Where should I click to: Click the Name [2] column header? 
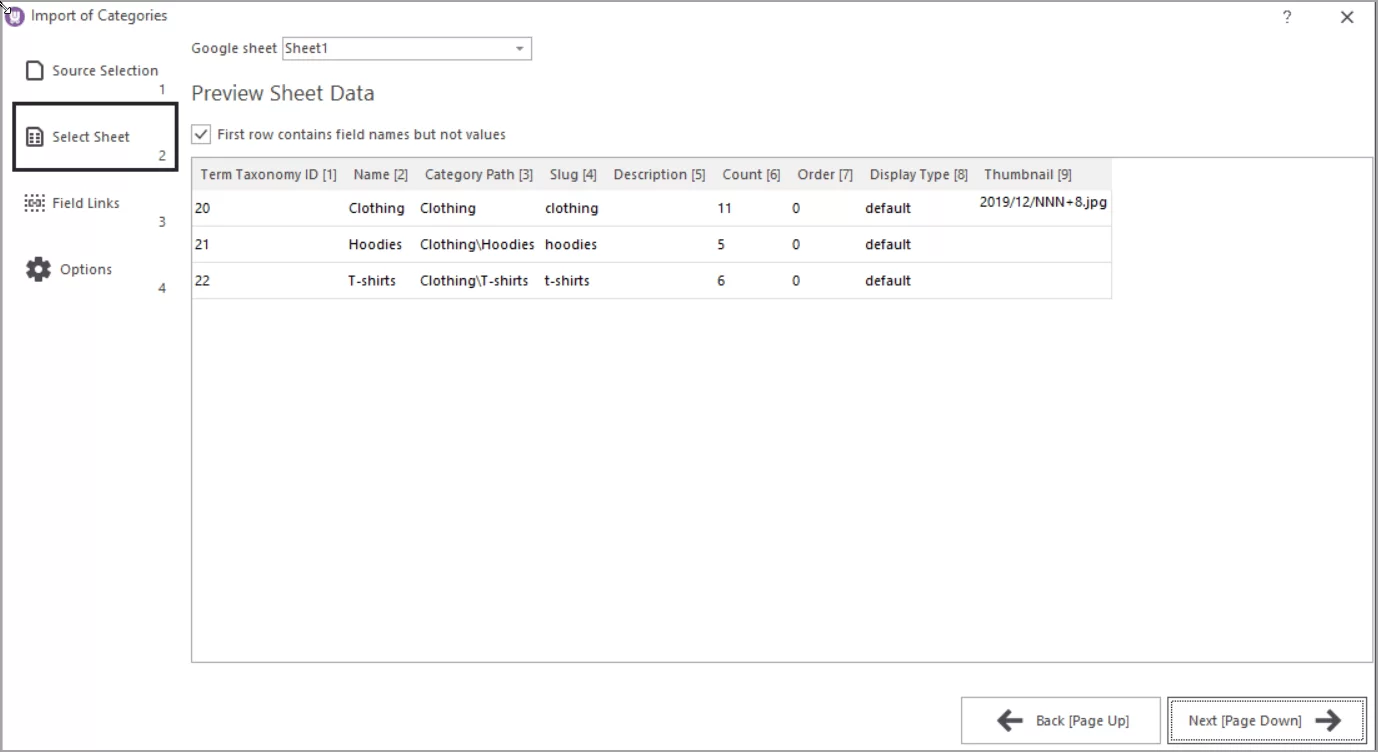point(380,173)
